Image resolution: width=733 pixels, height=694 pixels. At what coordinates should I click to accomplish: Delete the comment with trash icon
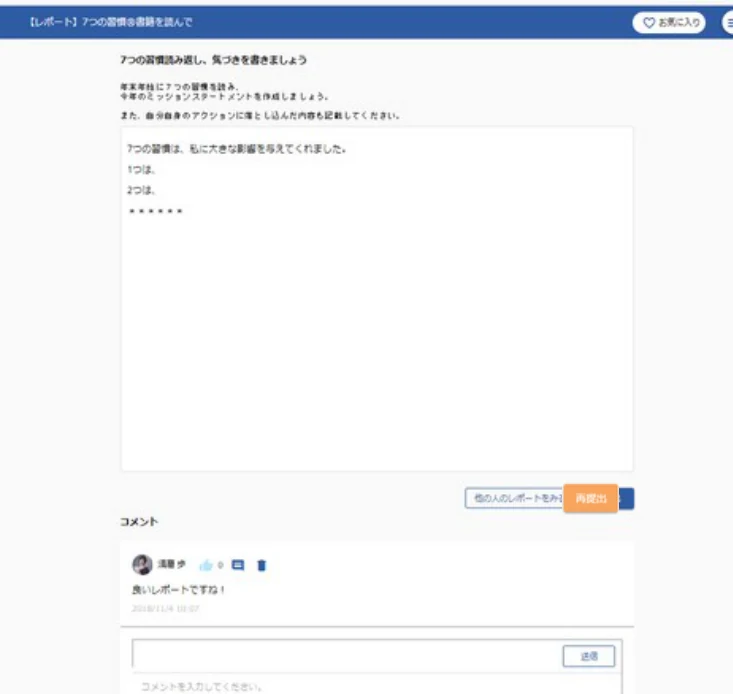click(262, 565)
